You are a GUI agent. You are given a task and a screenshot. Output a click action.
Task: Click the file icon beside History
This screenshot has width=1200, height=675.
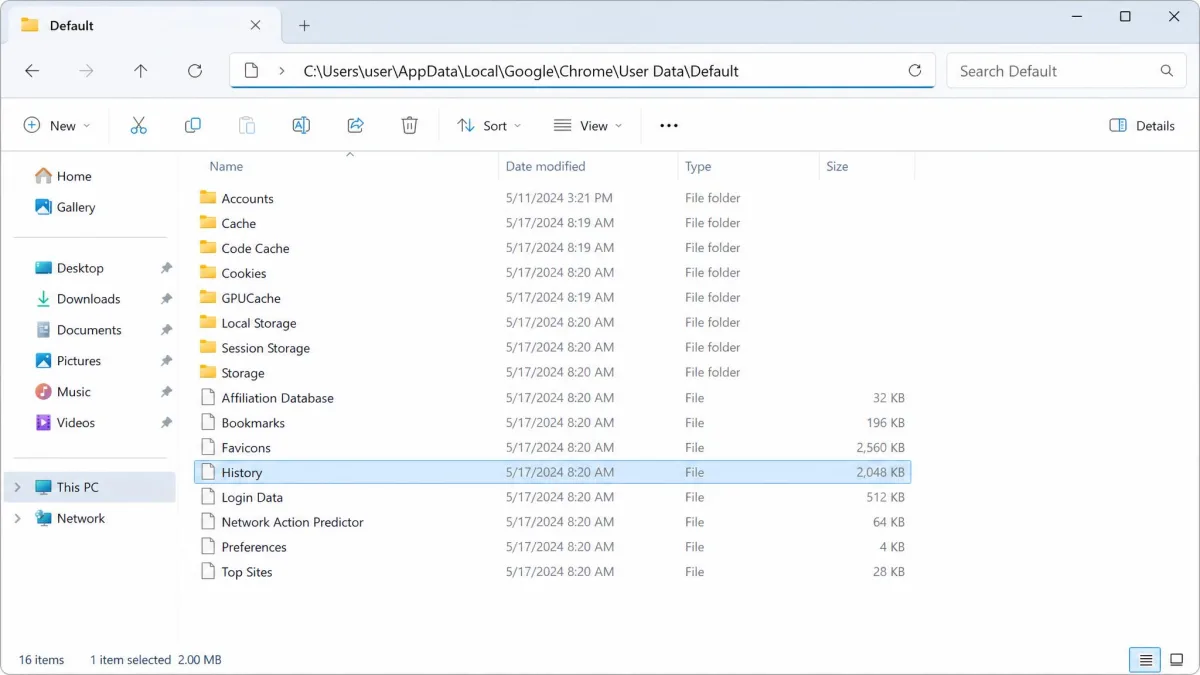[x=208, y=472]
